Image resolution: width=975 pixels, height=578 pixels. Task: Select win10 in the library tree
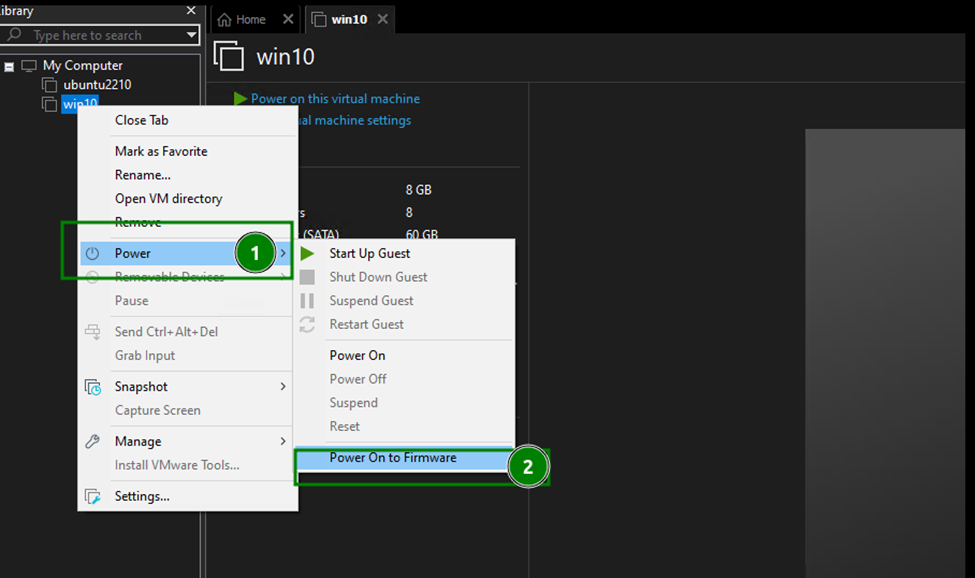coord(80,104)
